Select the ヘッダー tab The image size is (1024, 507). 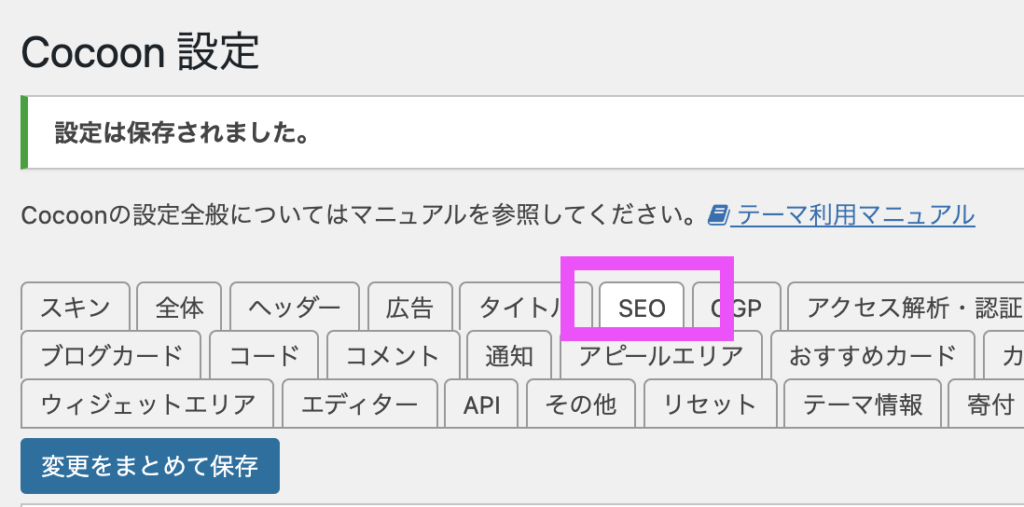[x=294, y=308]
